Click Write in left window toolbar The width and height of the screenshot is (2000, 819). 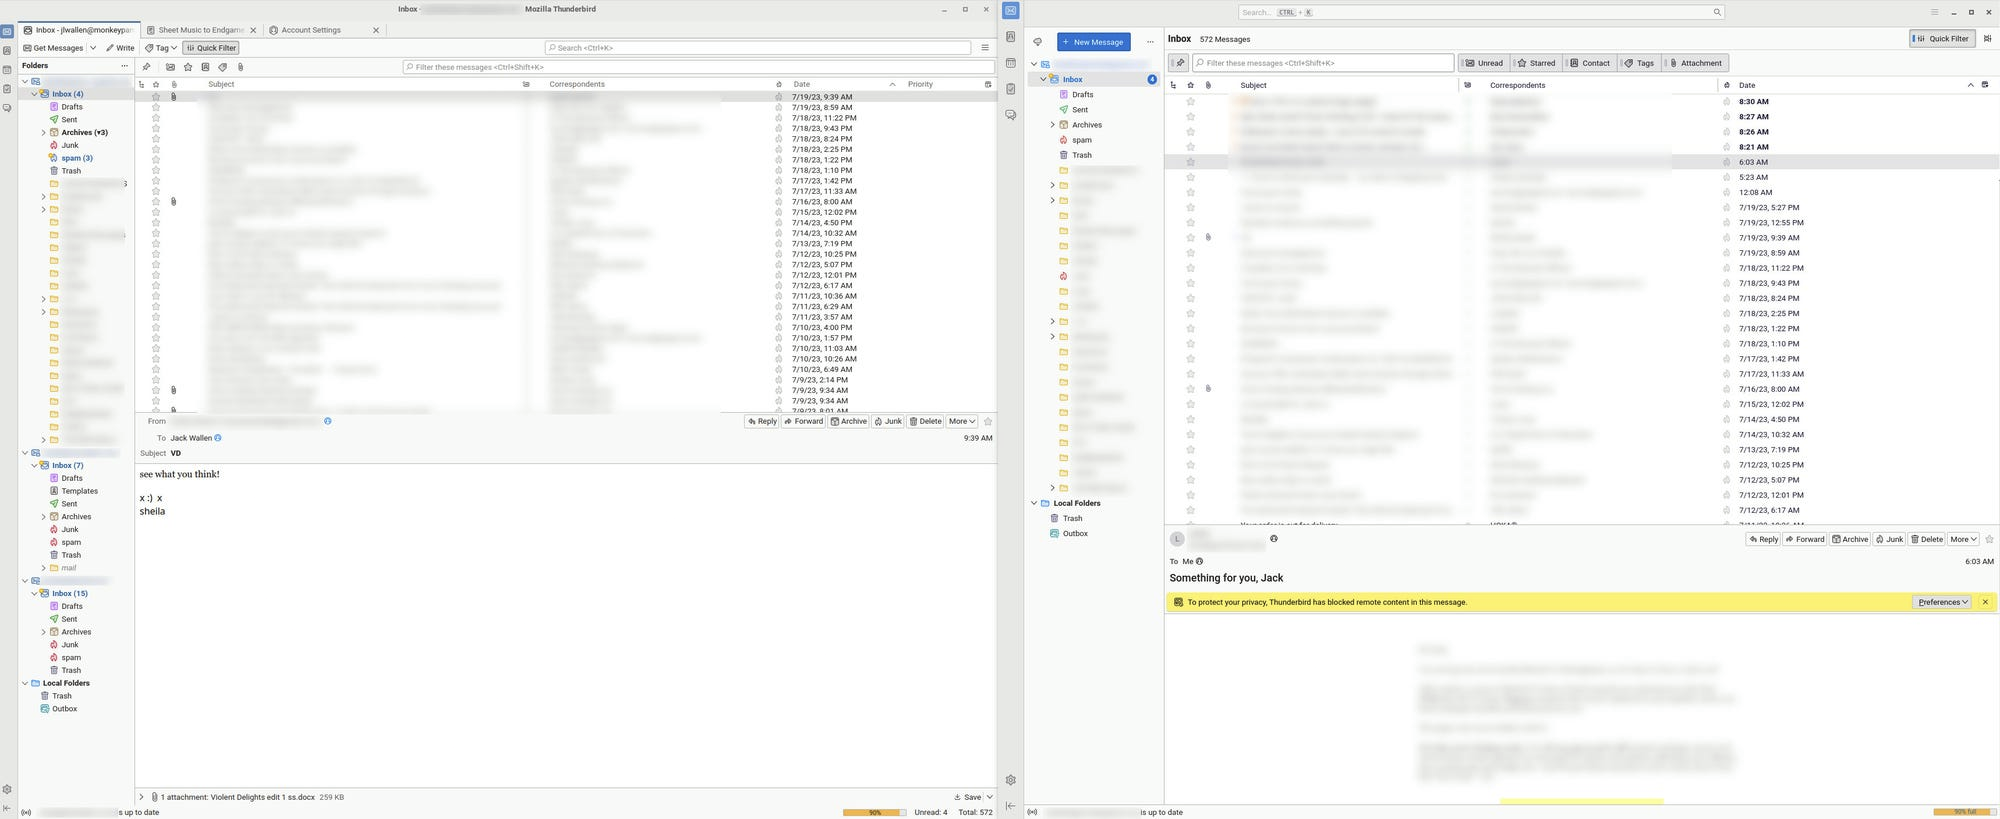(x=120, y=48)
